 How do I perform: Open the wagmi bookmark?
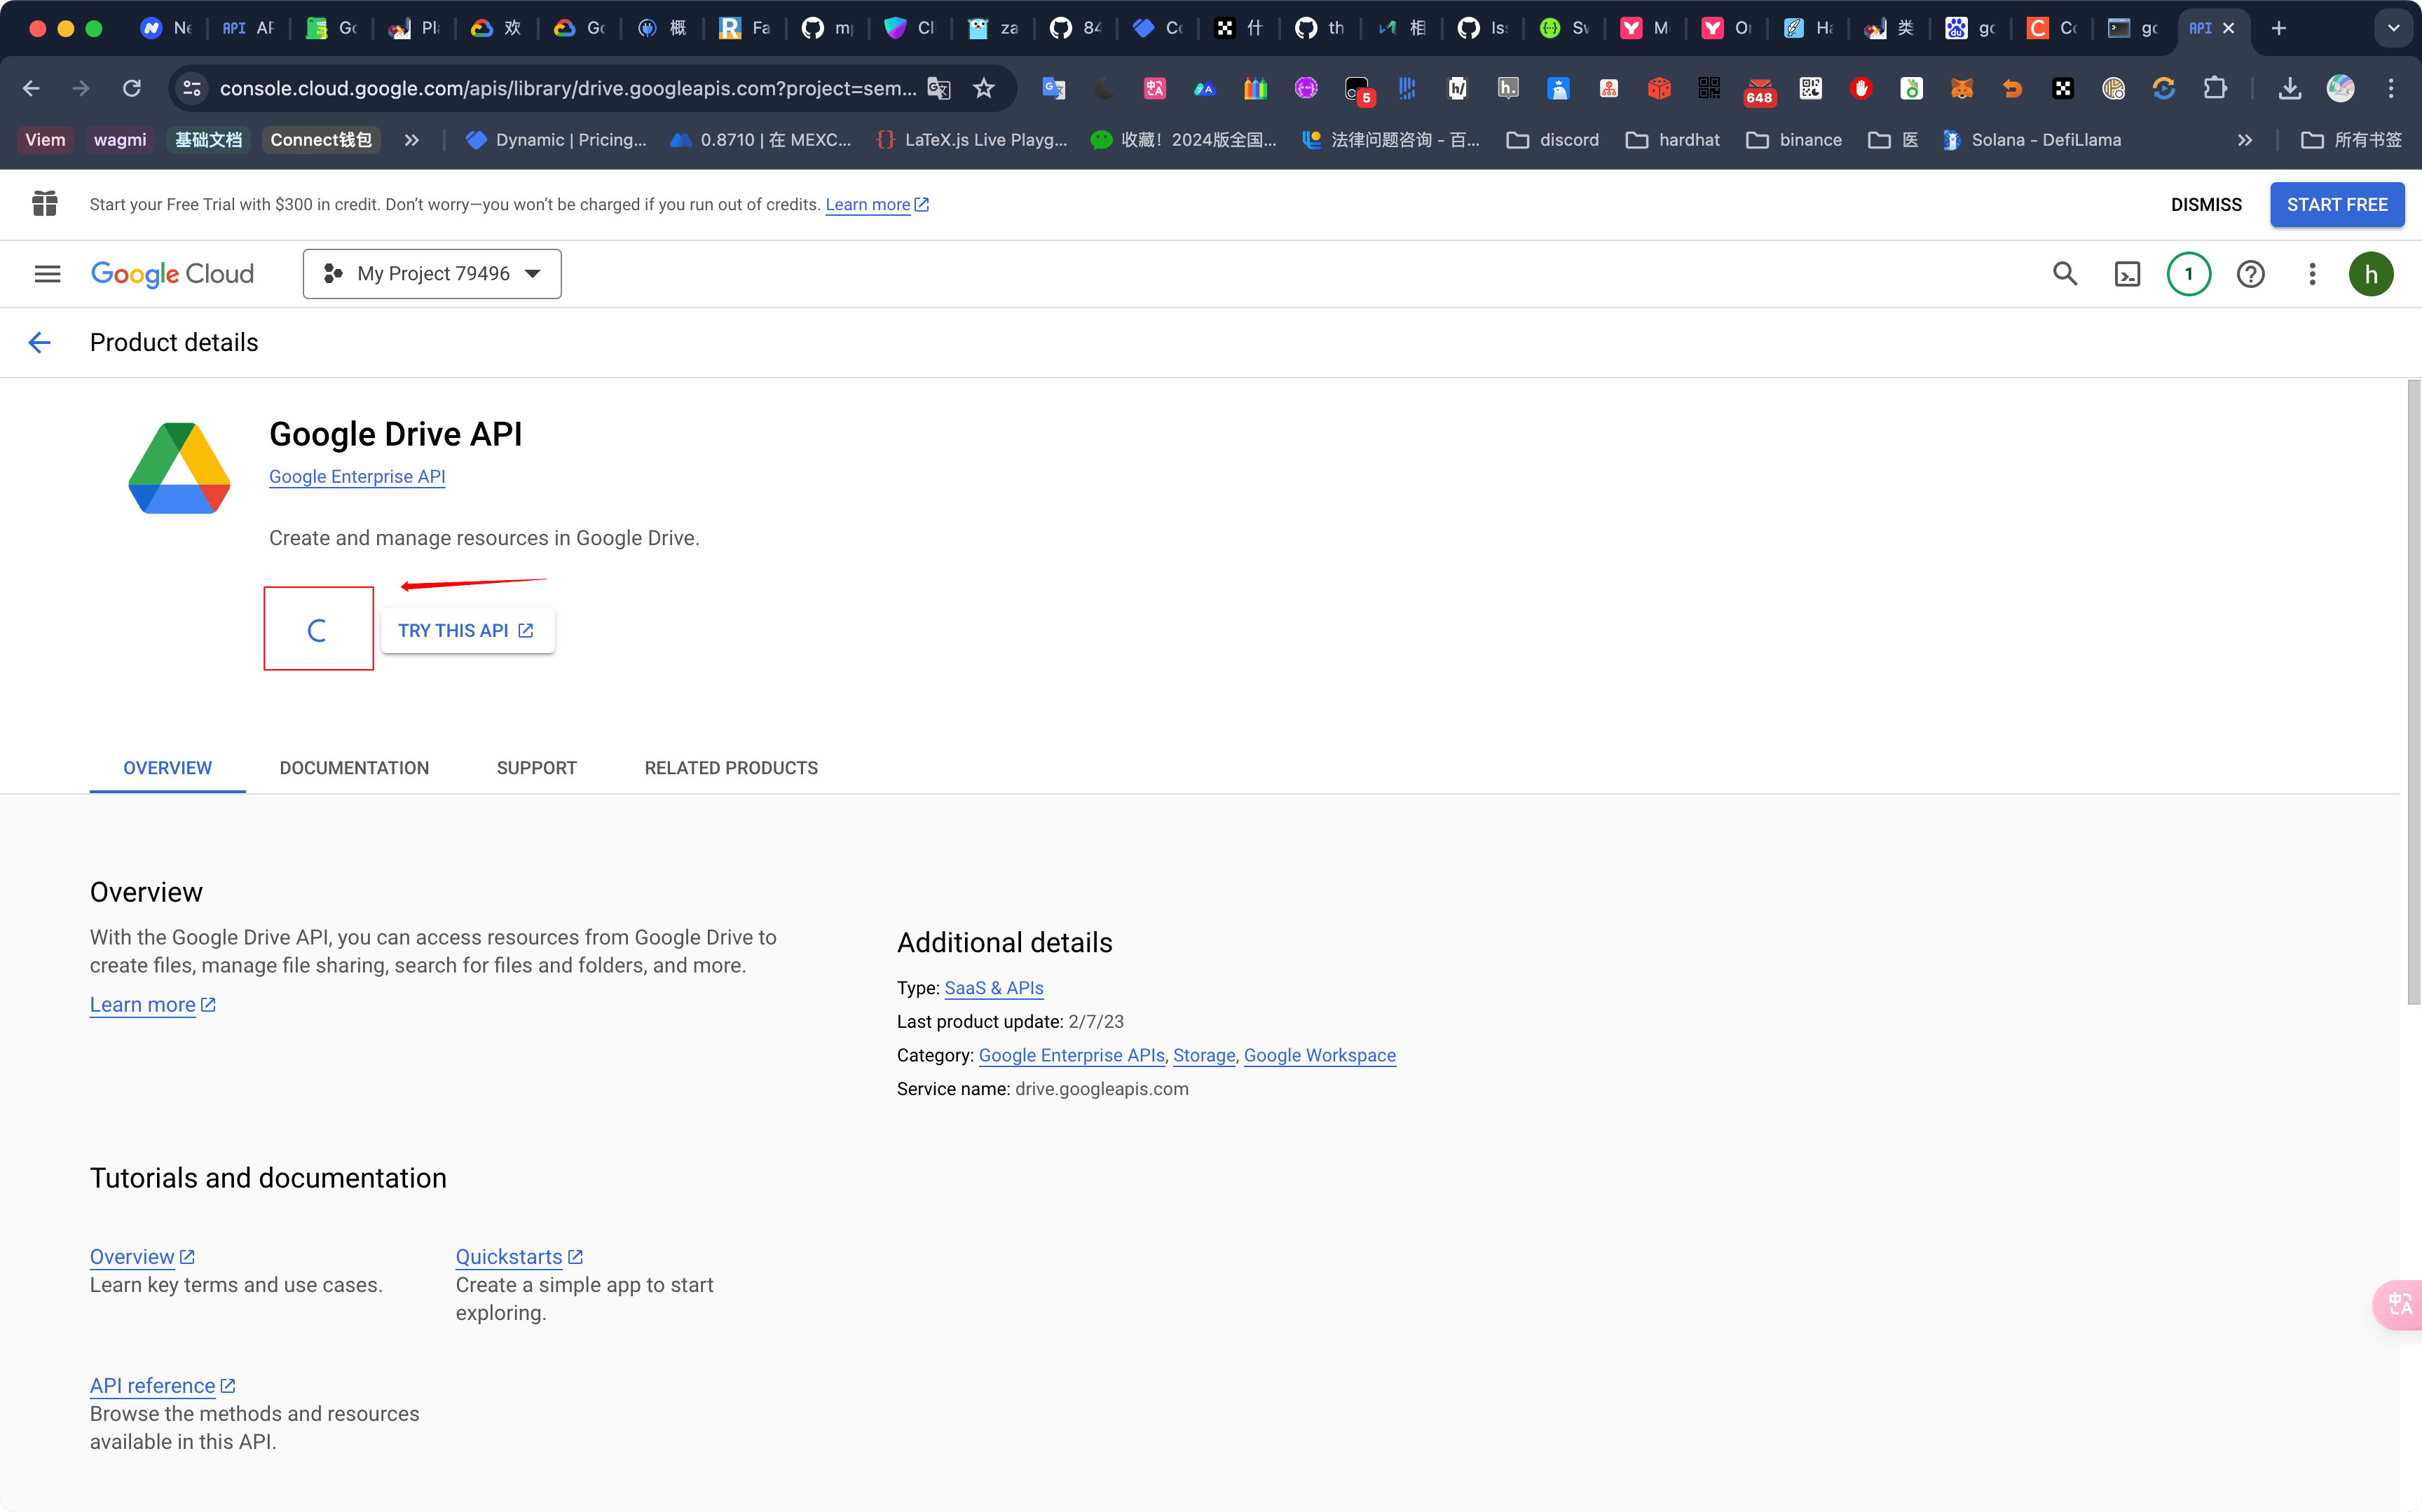[x=120, y=140]
